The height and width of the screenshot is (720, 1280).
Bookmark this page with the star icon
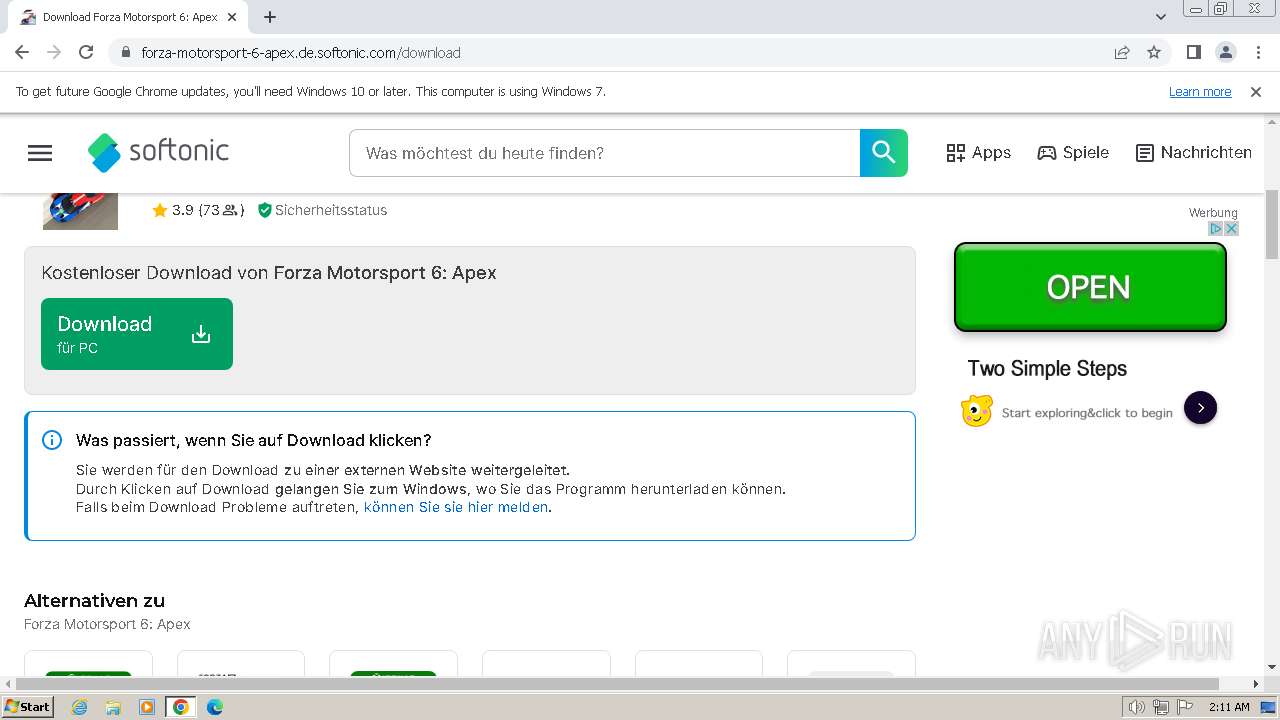point(1154,52)
